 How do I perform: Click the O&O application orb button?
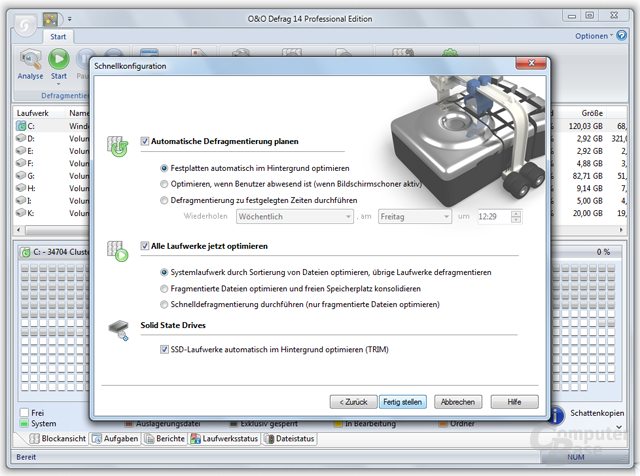(x=25, y=25)
